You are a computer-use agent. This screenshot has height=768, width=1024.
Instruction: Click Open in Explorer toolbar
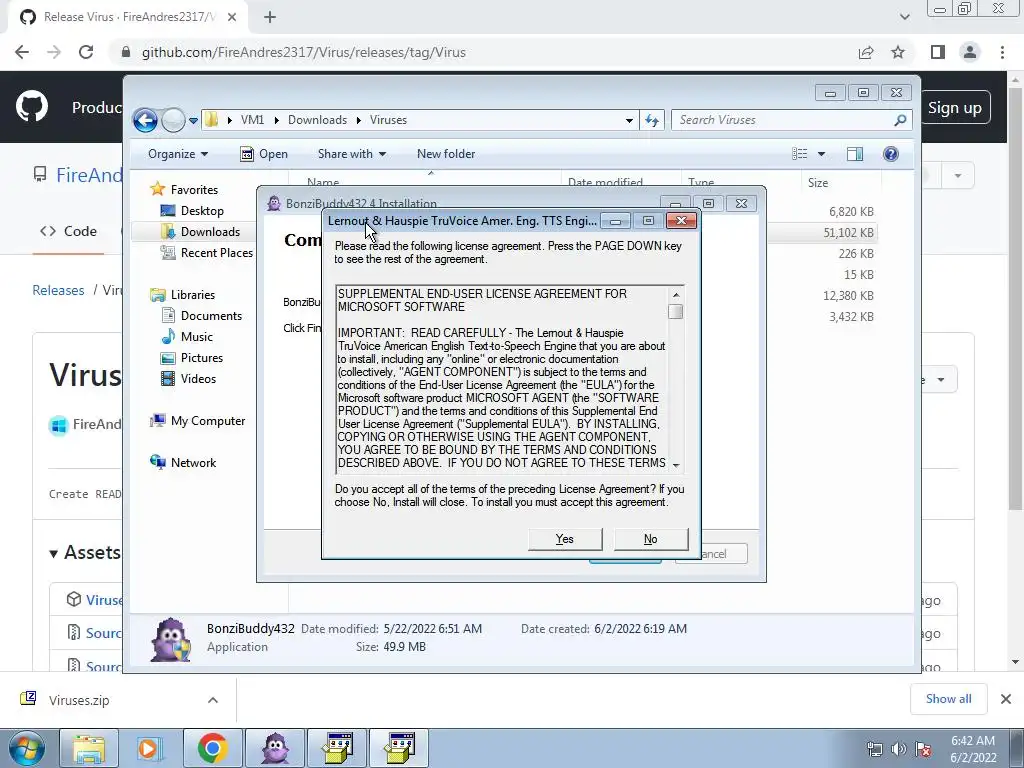point(264,154)
